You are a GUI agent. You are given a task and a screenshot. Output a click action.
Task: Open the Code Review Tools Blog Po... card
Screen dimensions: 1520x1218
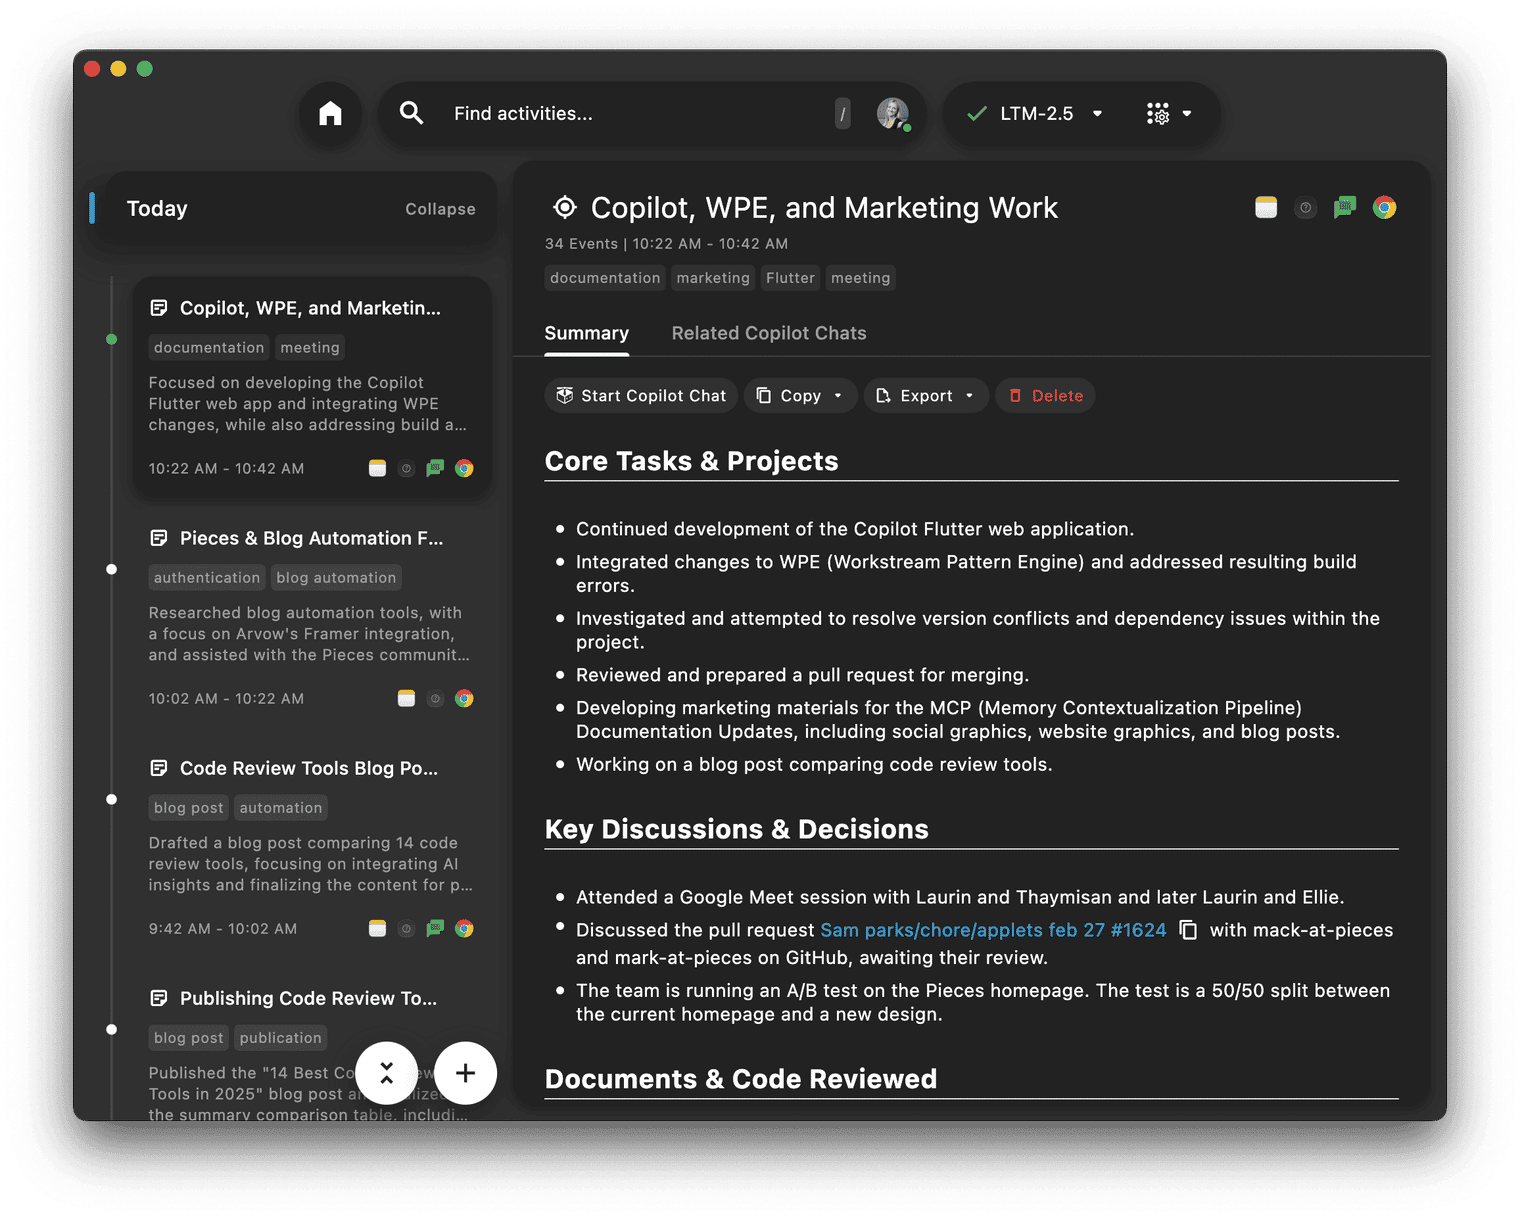[x=312, y=846]
